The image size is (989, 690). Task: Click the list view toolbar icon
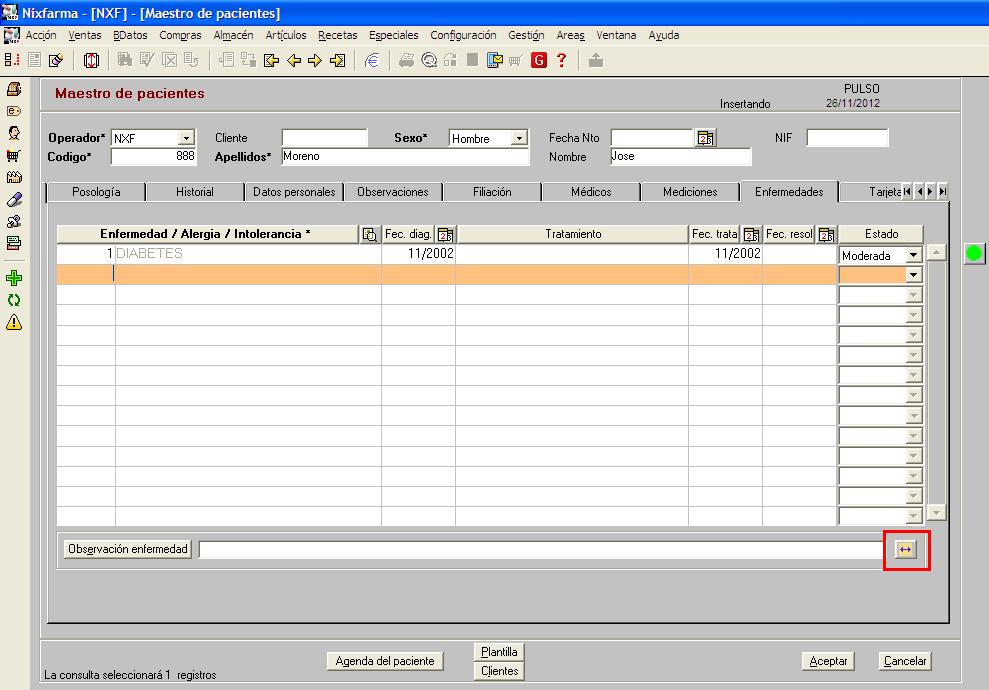(35, 61)
